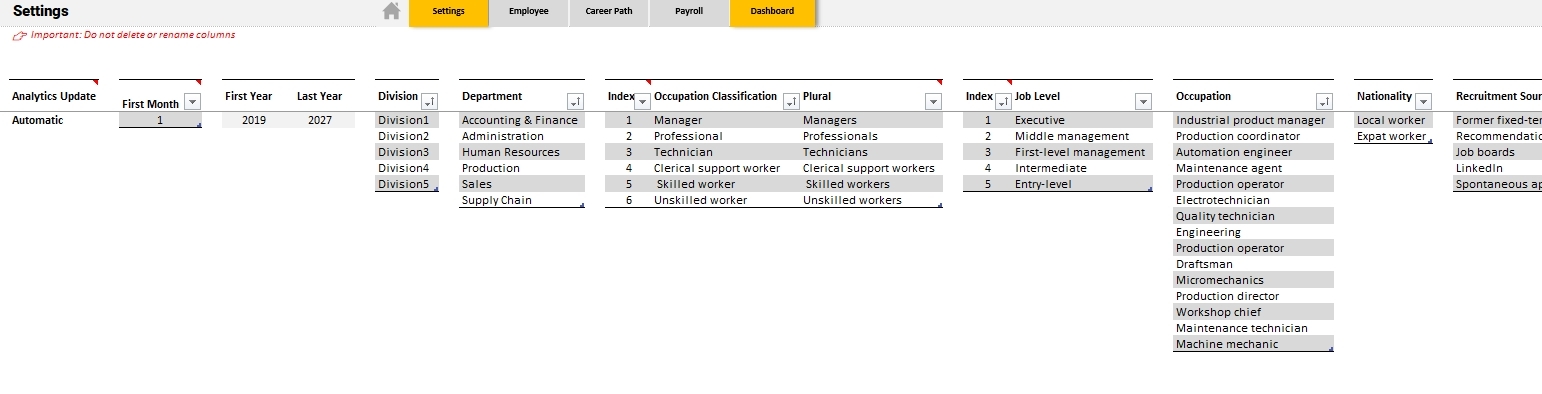Select Maintenance technician occupation

1253,328
